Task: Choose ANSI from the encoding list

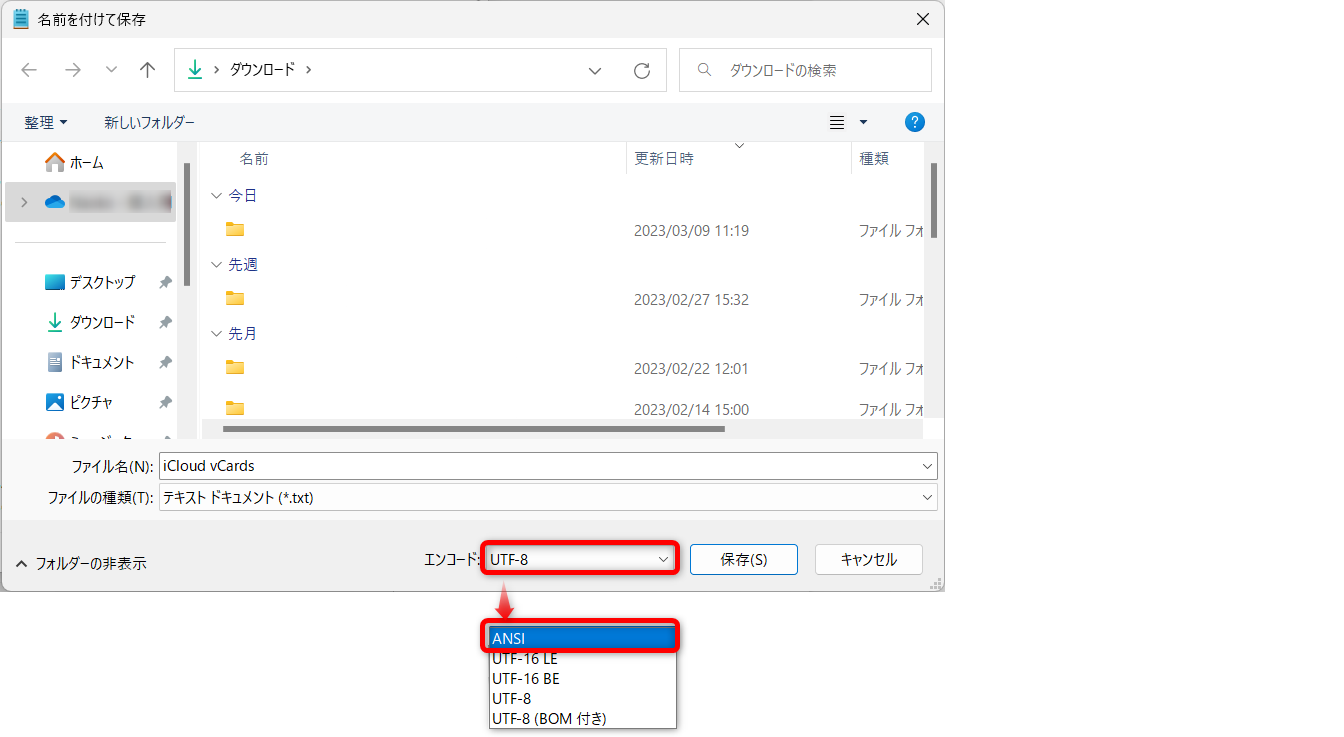Action: point(583,638)
